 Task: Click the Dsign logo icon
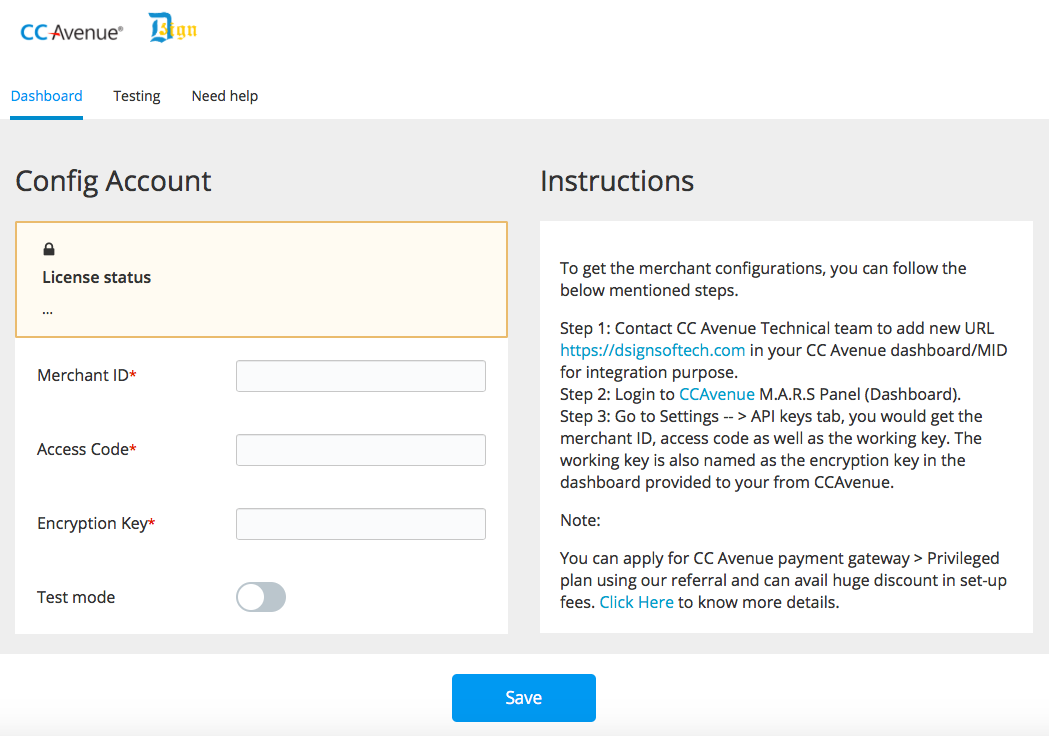[173, 28]
